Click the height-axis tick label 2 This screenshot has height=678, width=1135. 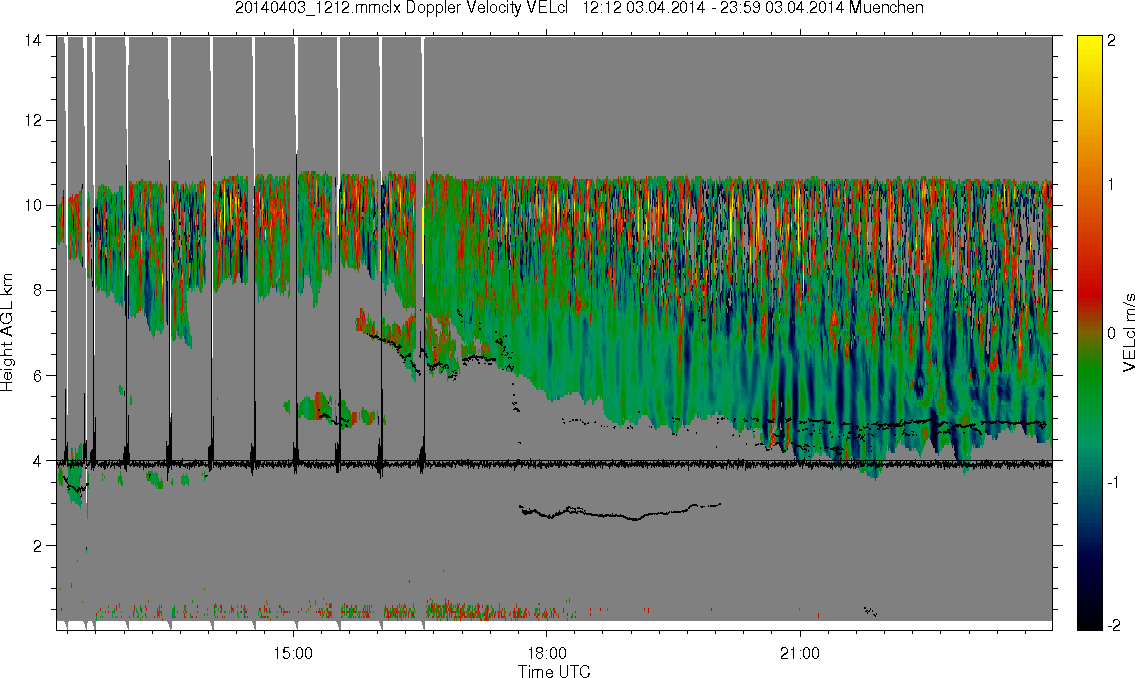tap(37, 546)
